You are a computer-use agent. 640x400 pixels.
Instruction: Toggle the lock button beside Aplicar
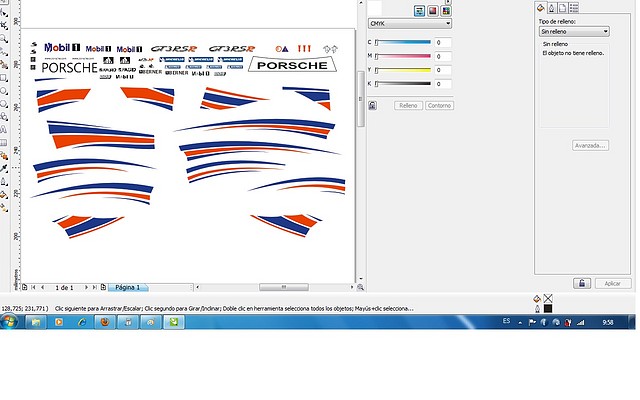point(582,283)
